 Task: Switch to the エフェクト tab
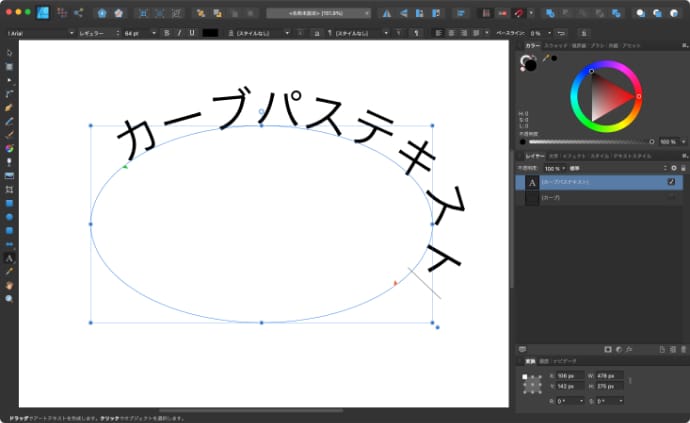(573, 156)
